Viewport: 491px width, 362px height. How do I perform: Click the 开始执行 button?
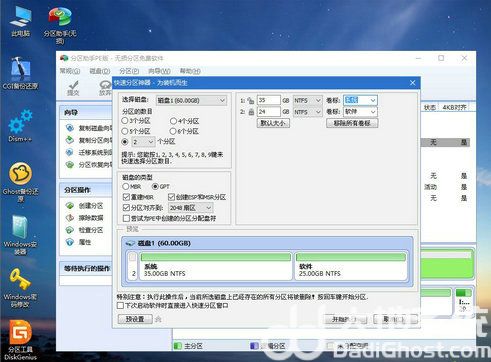pyautogui.click(x=346, y=319)
